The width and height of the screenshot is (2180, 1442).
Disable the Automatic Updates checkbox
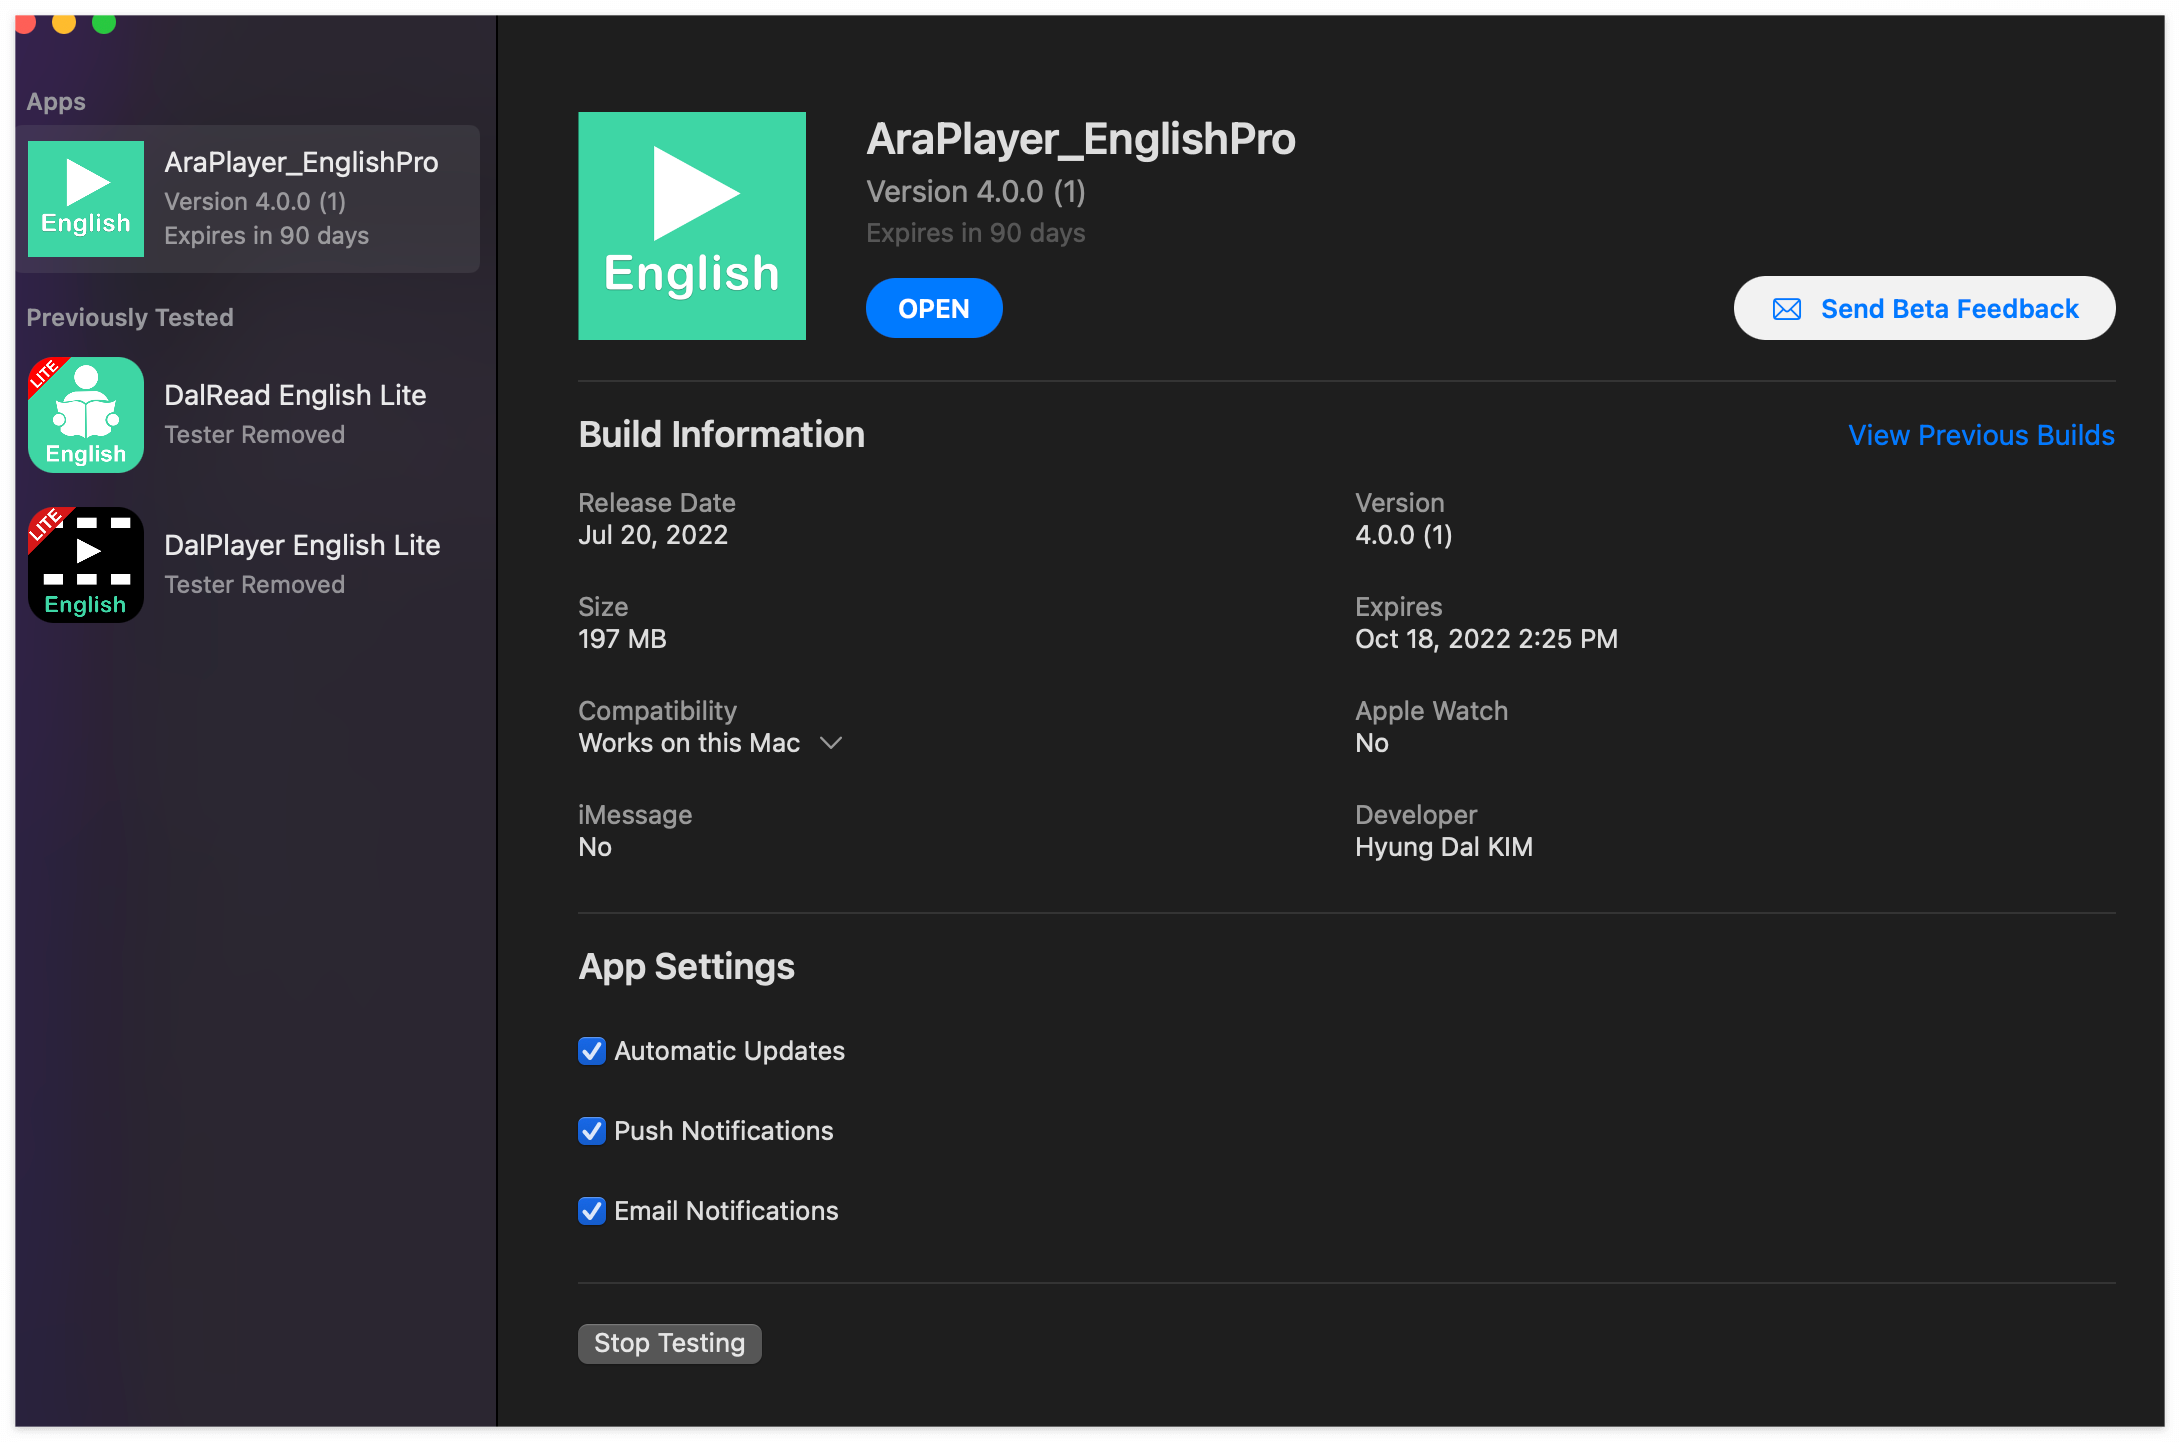592,1051
